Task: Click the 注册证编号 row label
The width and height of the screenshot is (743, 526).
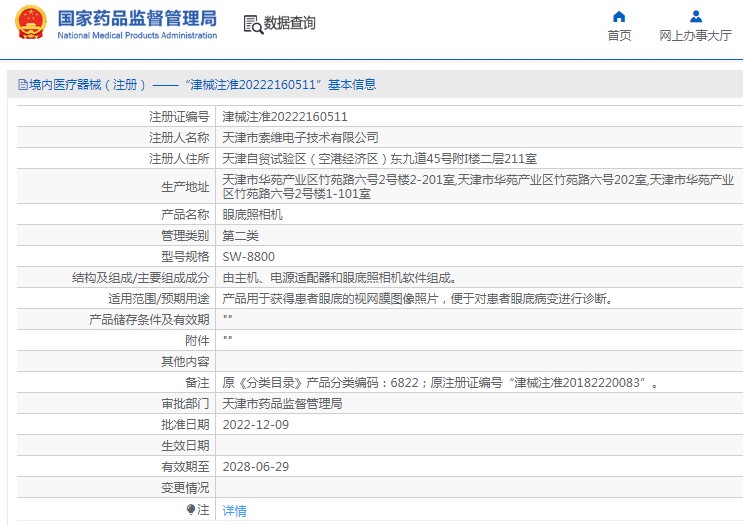Action: click(x=179, y=117)
